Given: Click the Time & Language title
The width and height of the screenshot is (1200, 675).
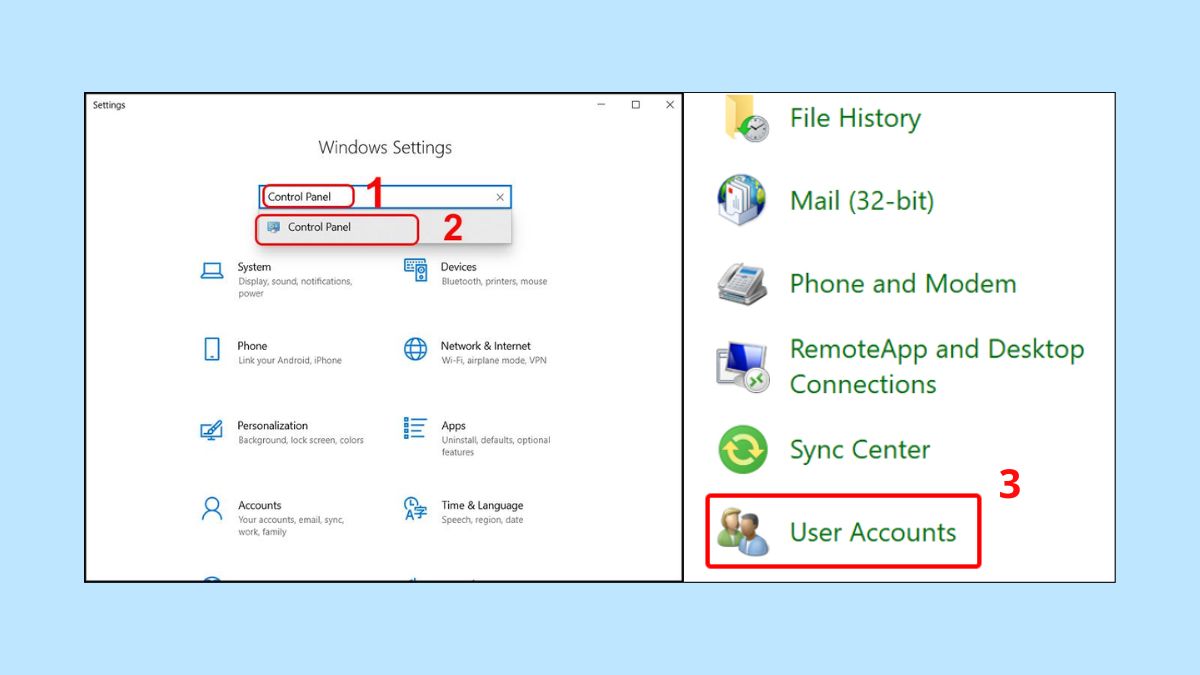Looking at the screenshot, I should (x=482, y=506).
